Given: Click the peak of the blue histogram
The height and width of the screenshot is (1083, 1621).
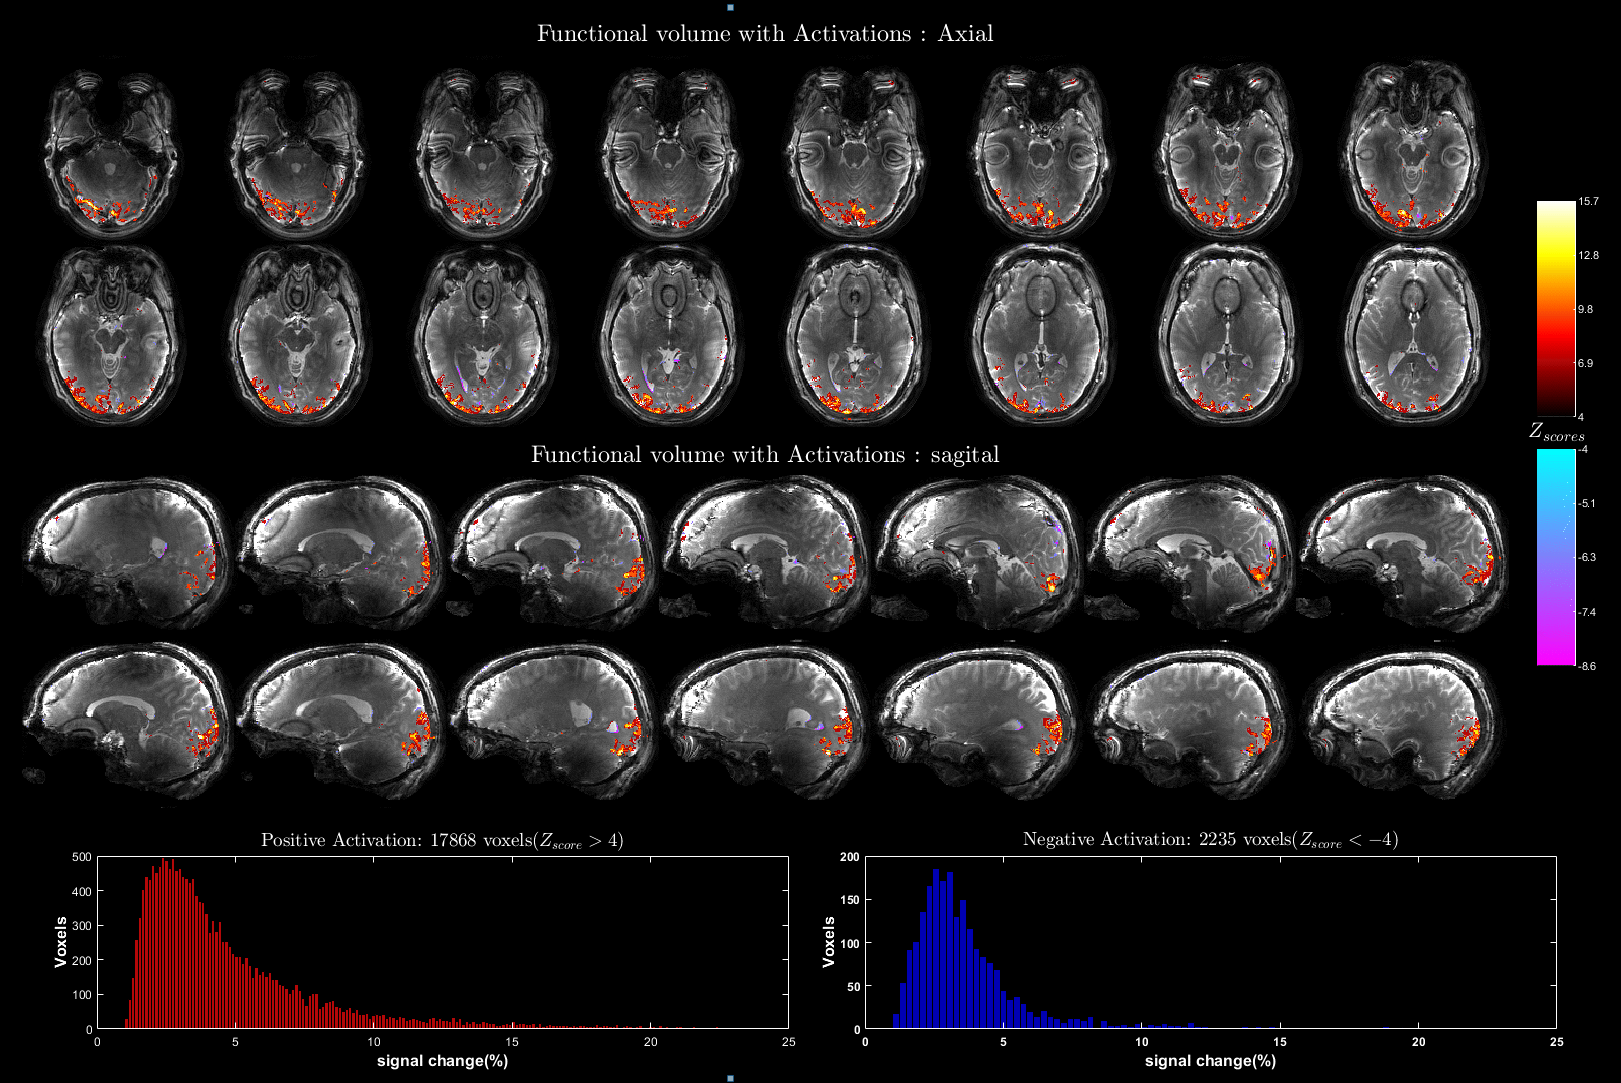Looking at the screenshot, I should (x=936, y=873).
